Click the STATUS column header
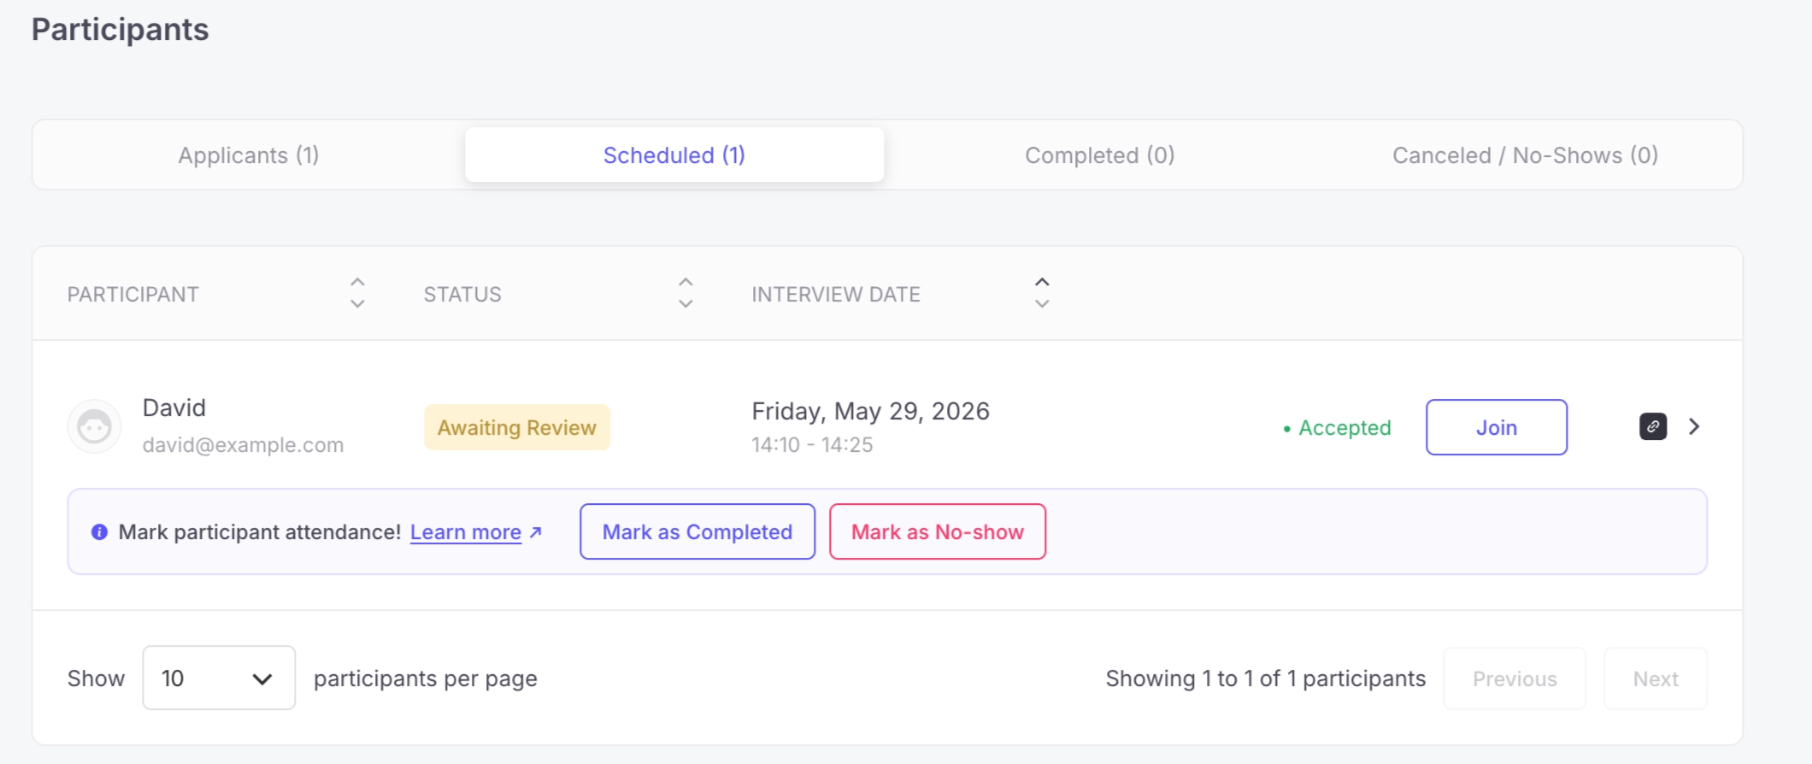This screenshot has width=1812, height=764. [x=462, y=294]
